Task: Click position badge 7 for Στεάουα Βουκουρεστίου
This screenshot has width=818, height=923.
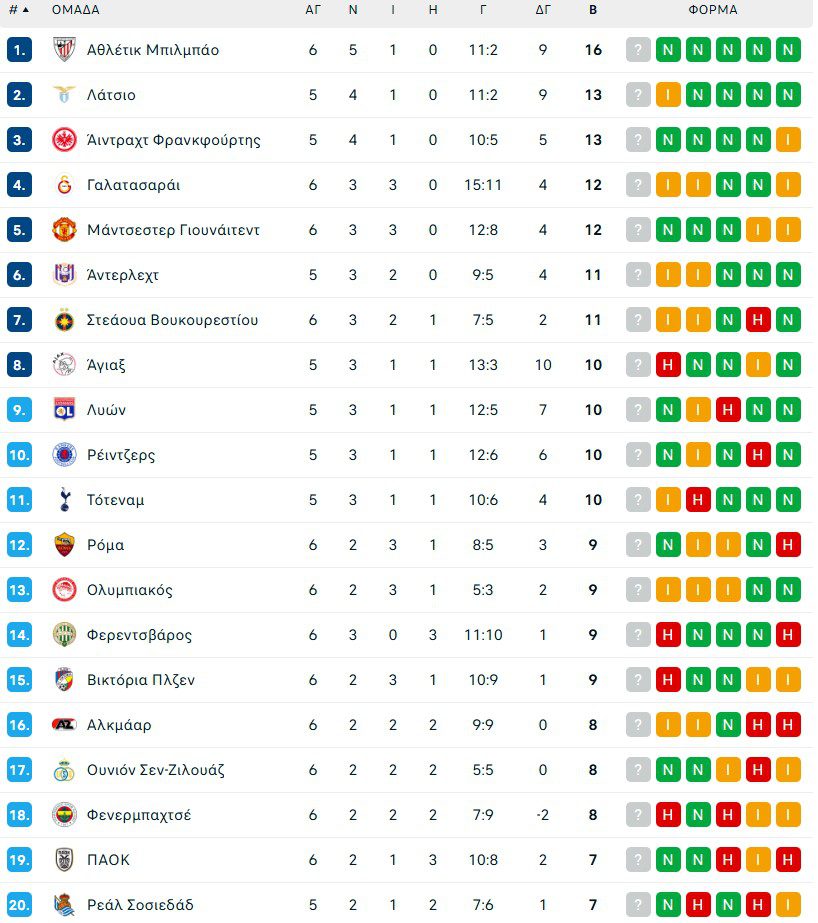Action: 20,320
